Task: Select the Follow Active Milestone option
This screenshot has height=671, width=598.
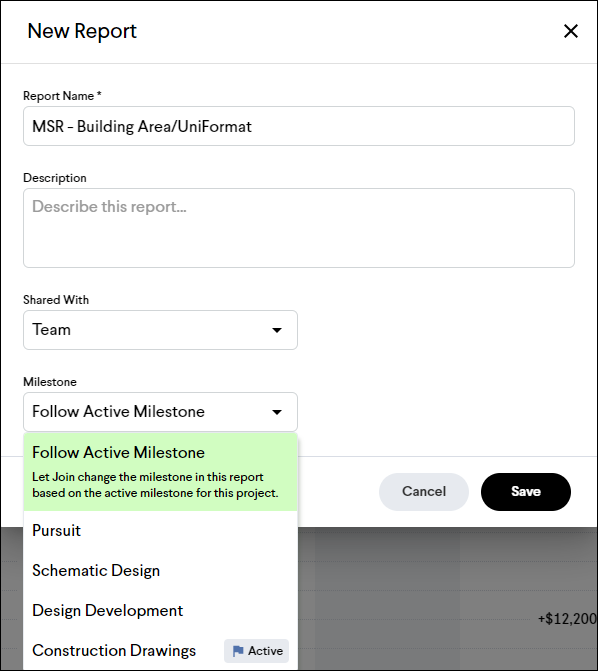Action: coord(161,472)
